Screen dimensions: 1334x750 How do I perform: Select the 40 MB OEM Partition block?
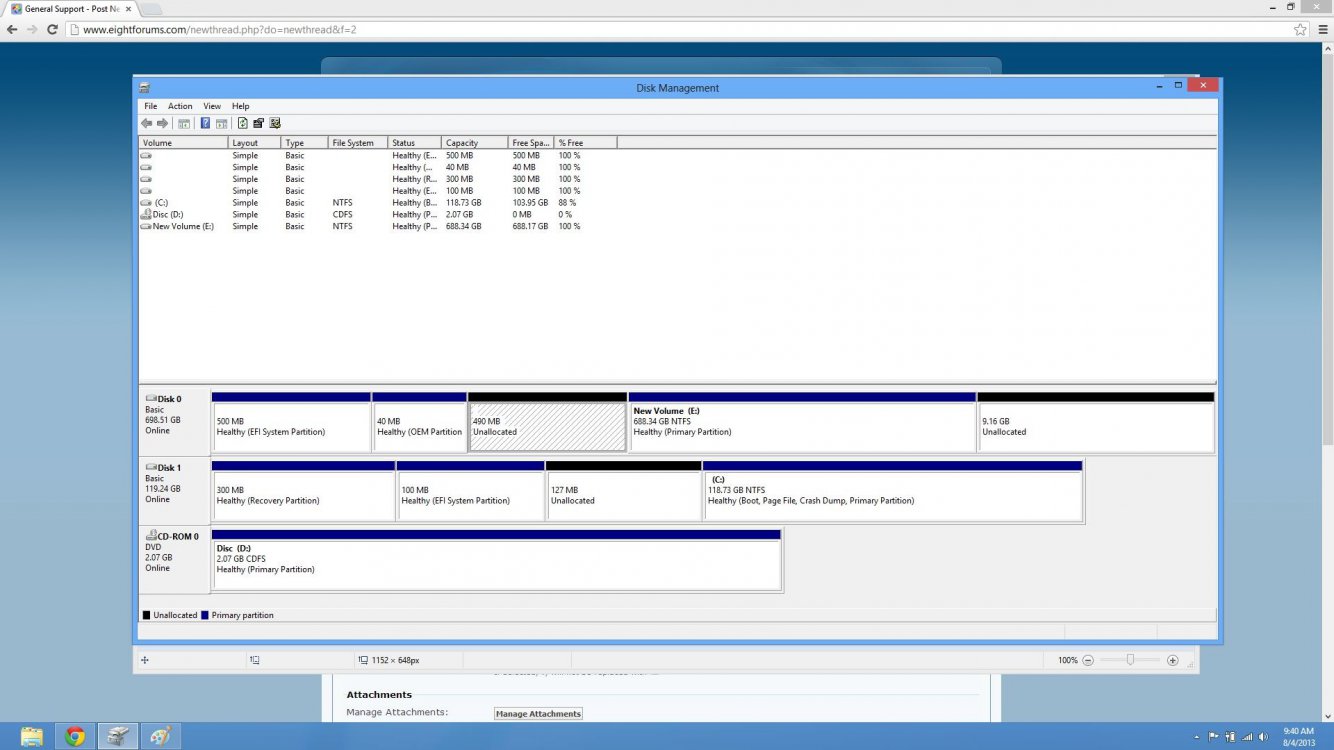click(419, 422)
